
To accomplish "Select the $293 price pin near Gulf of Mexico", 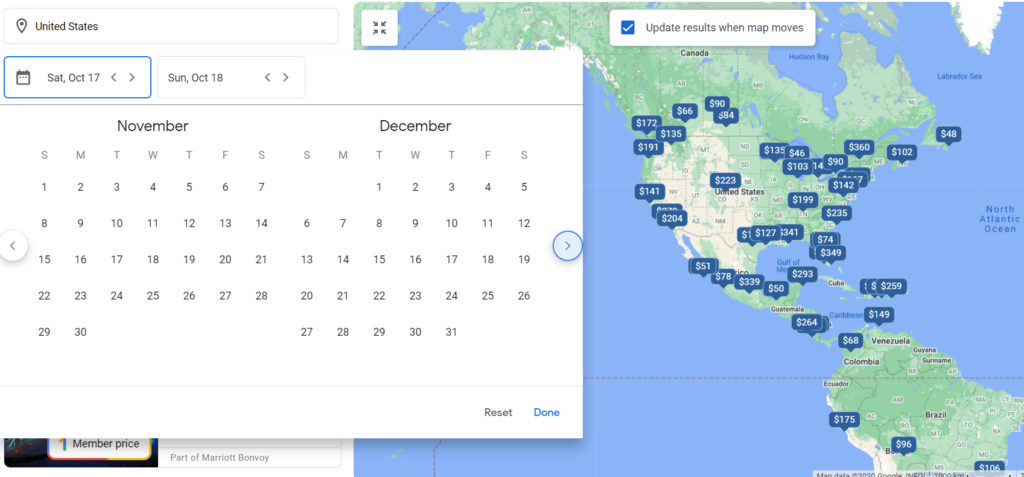I will 802,274.
